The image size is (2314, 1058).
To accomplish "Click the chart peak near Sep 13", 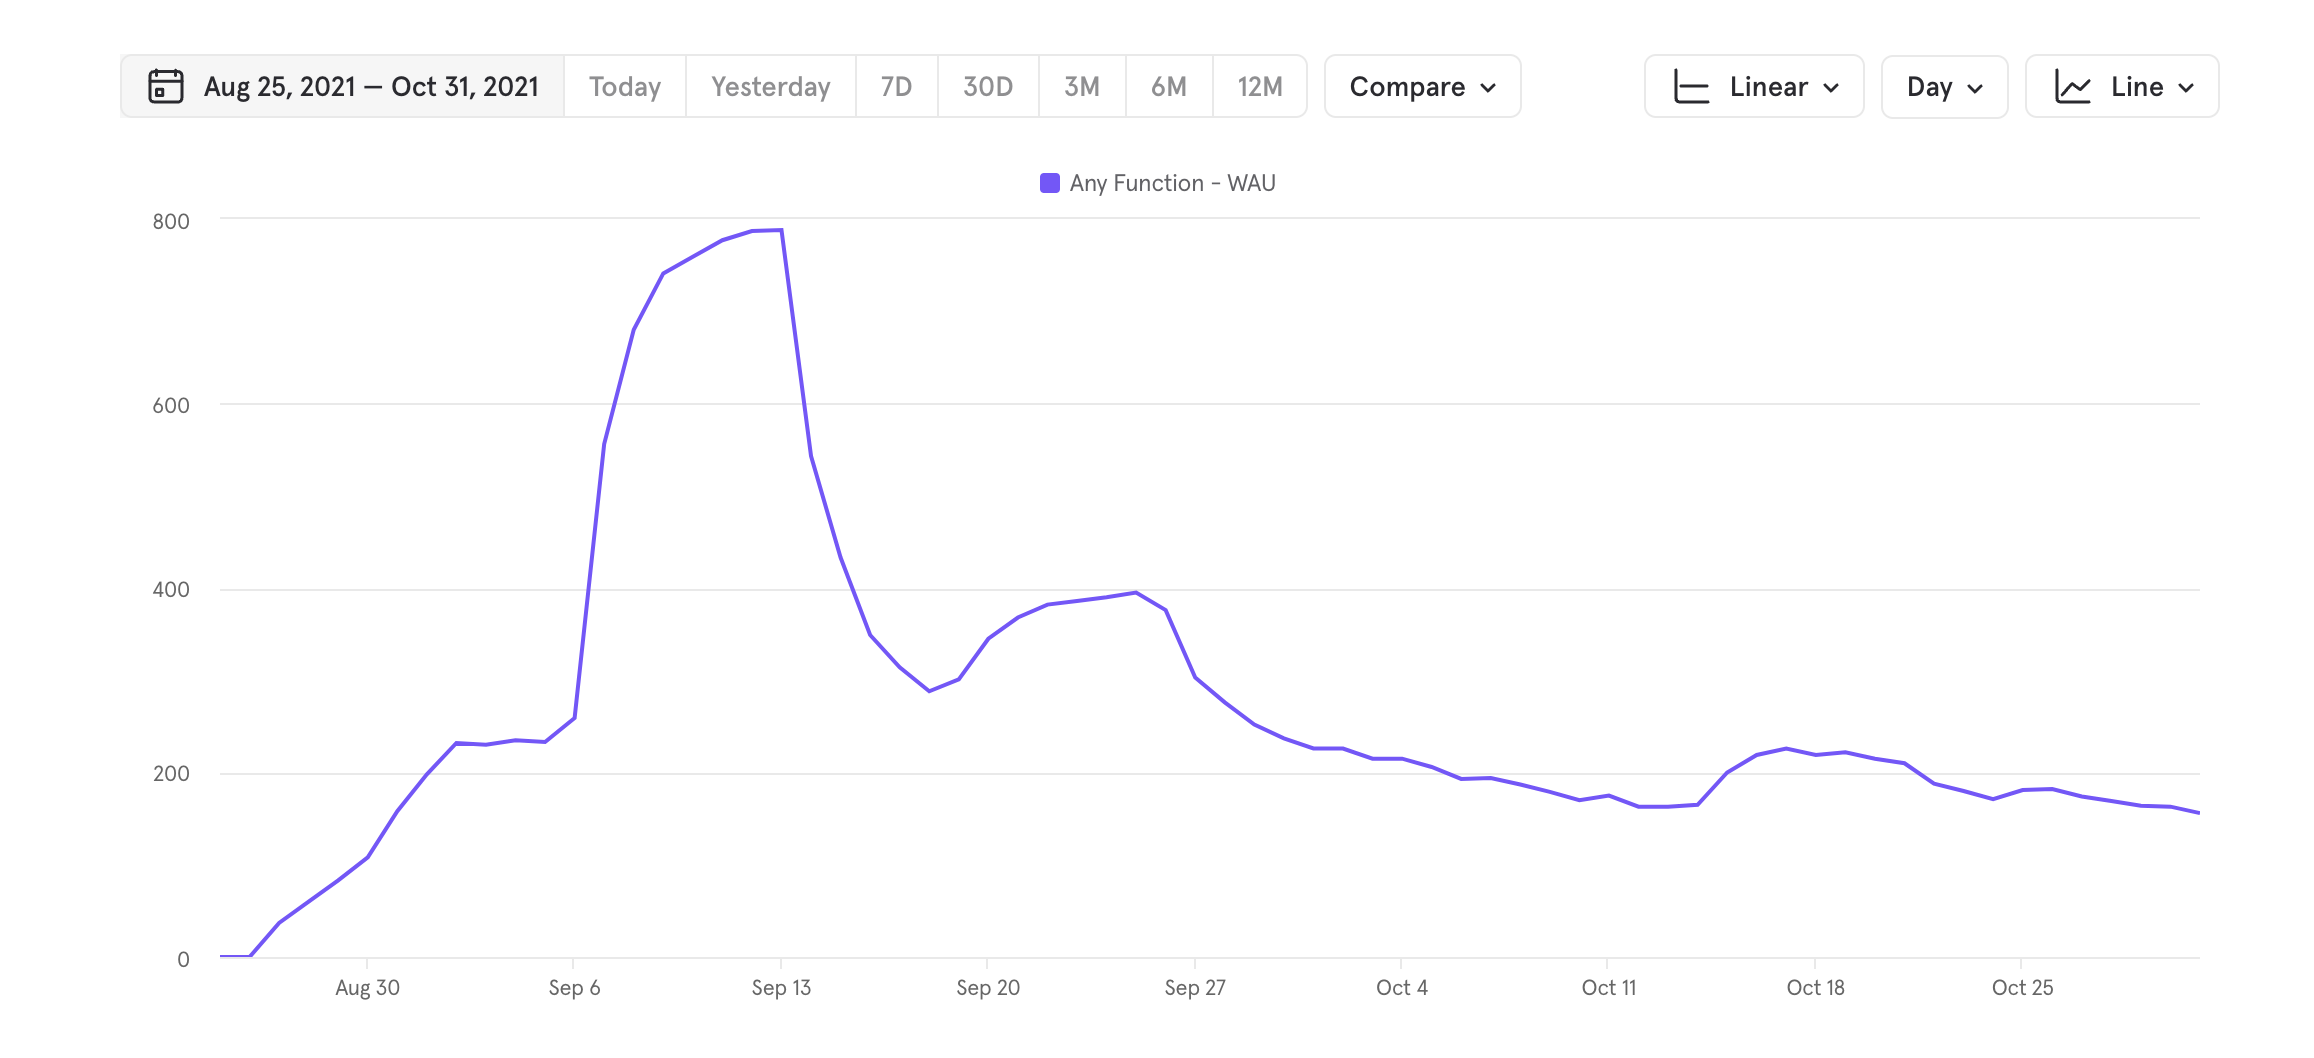I will click(x=781, y=231).
